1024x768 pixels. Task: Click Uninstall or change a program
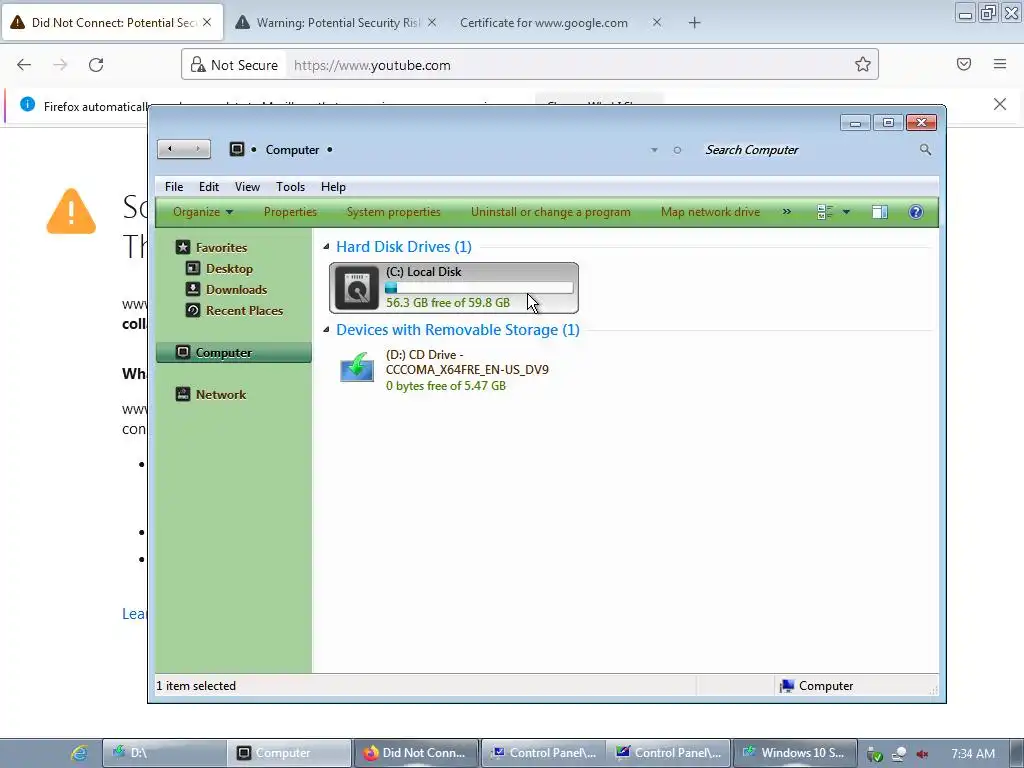coord(551,212)
